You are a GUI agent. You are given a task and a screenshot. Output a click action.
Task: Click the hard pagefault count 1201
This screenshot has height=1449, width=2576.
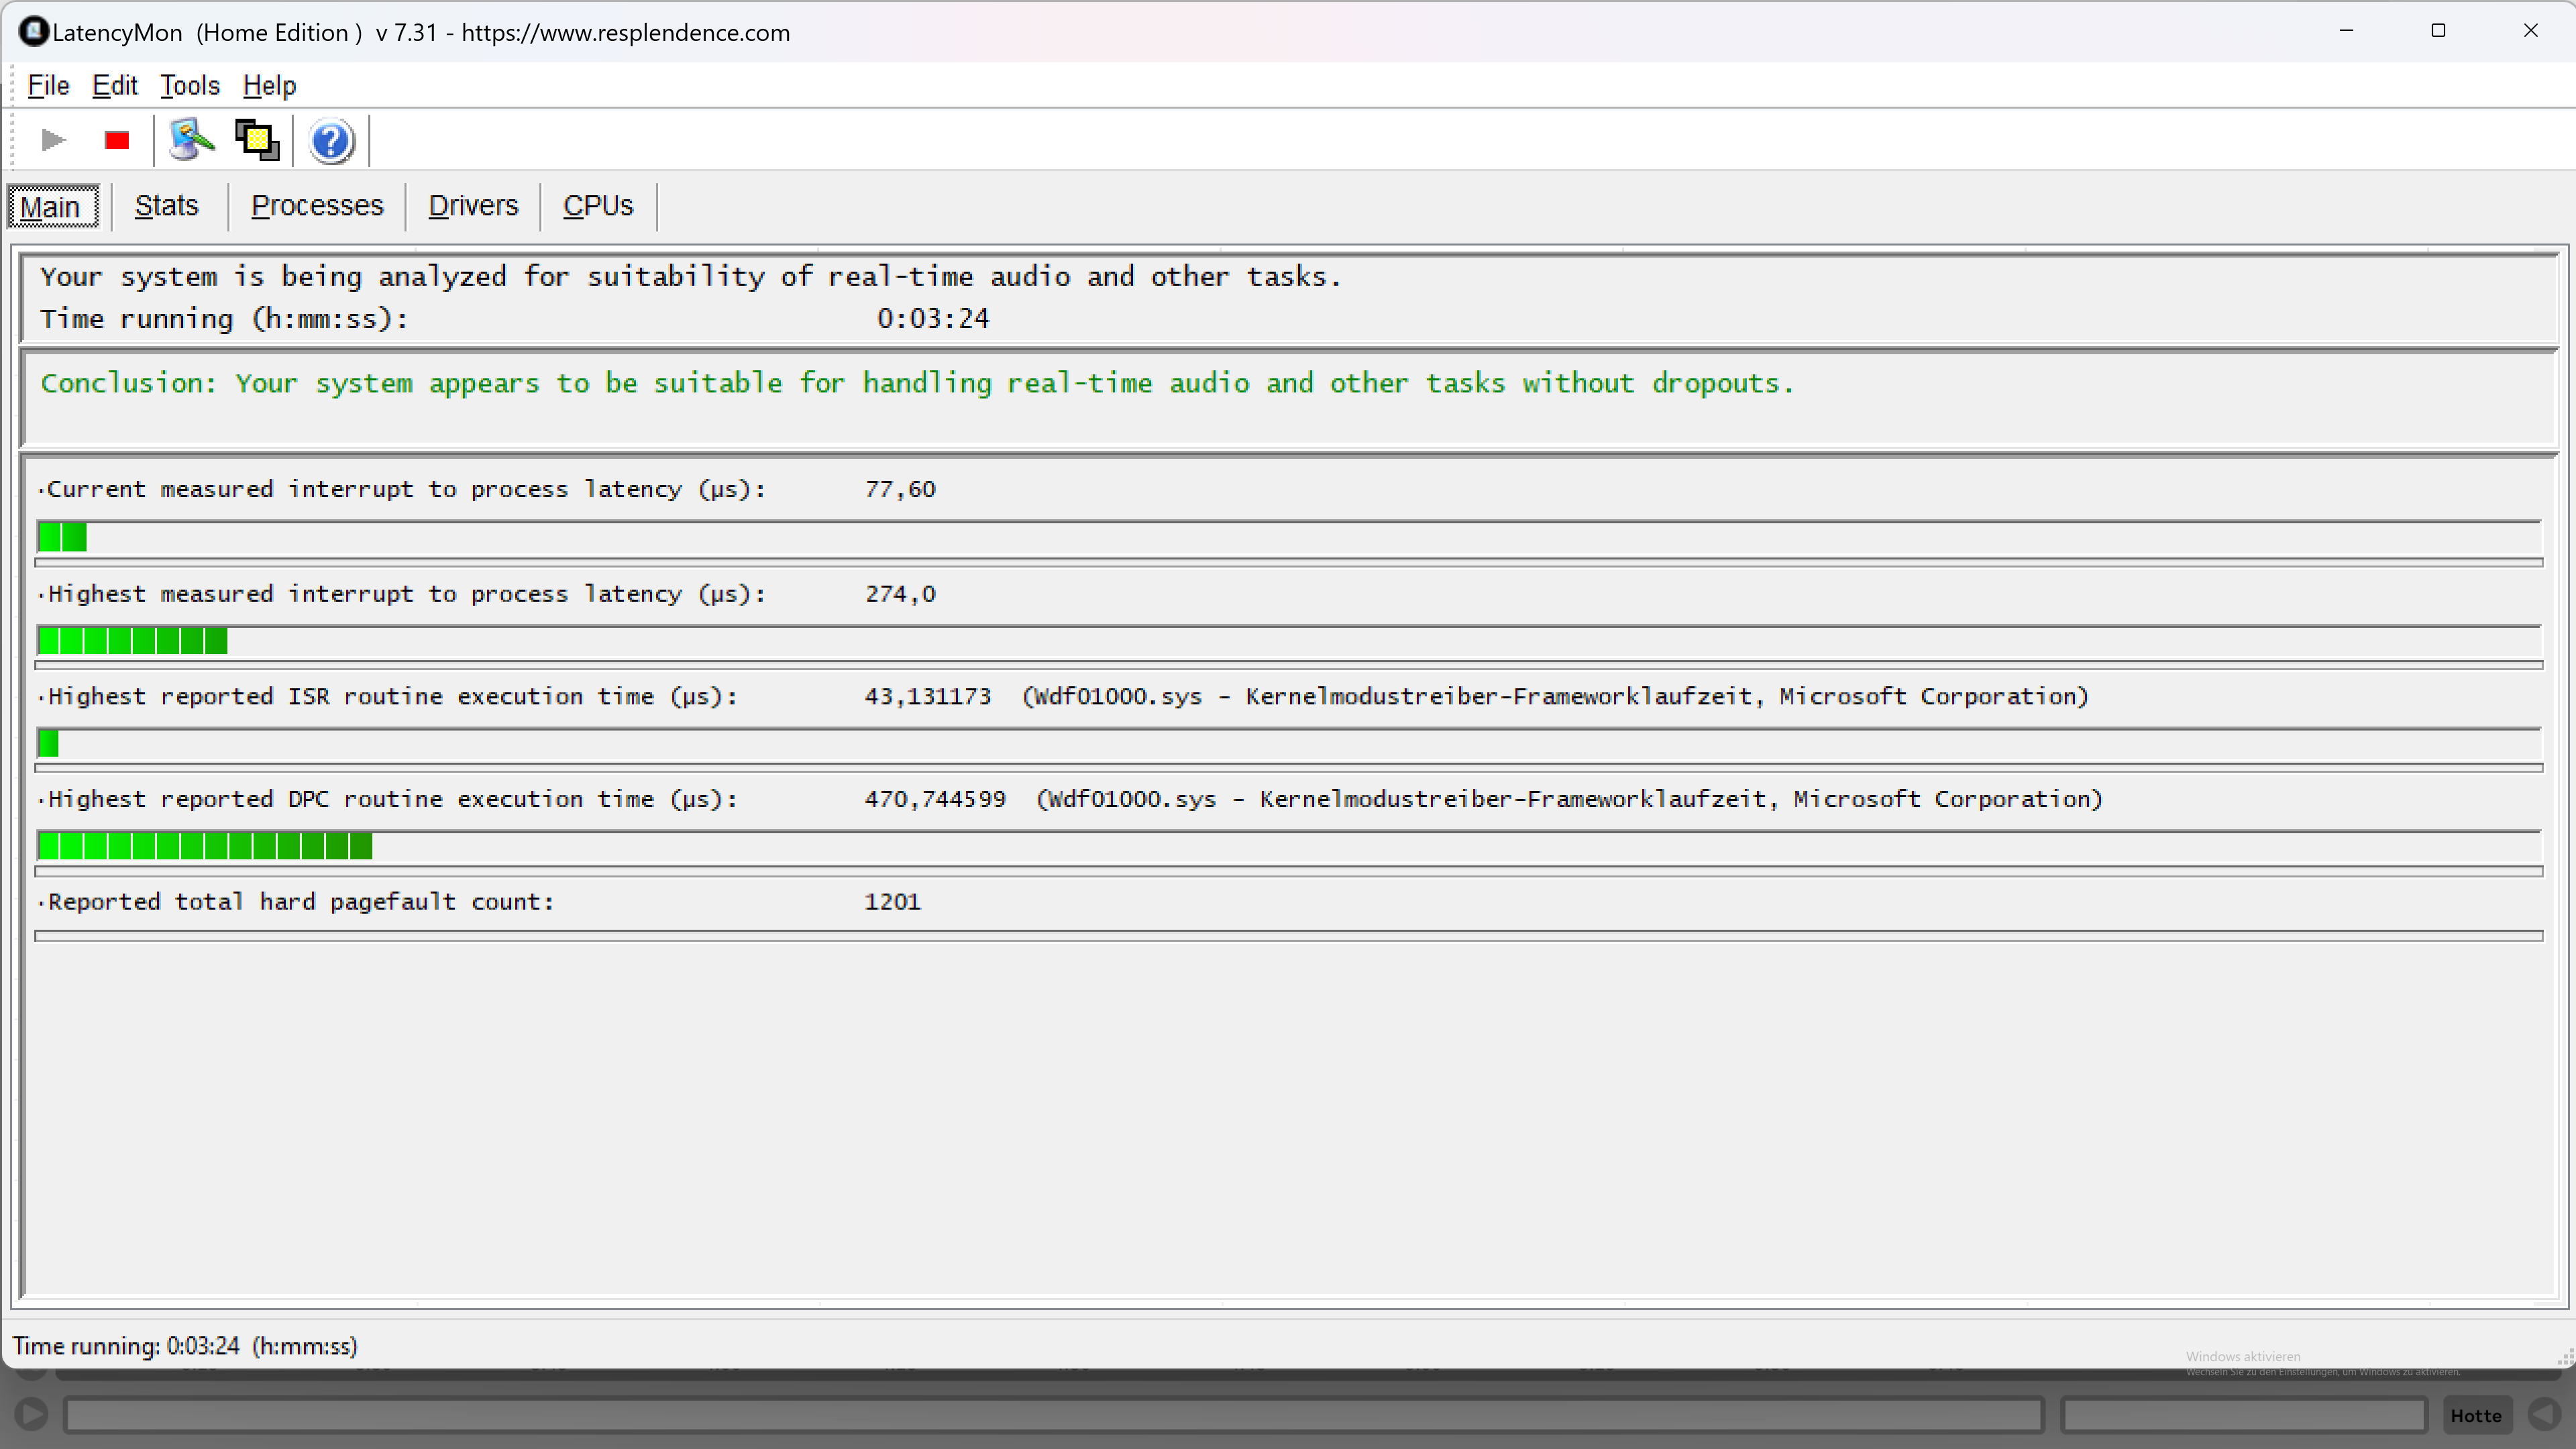pos(892,902)
